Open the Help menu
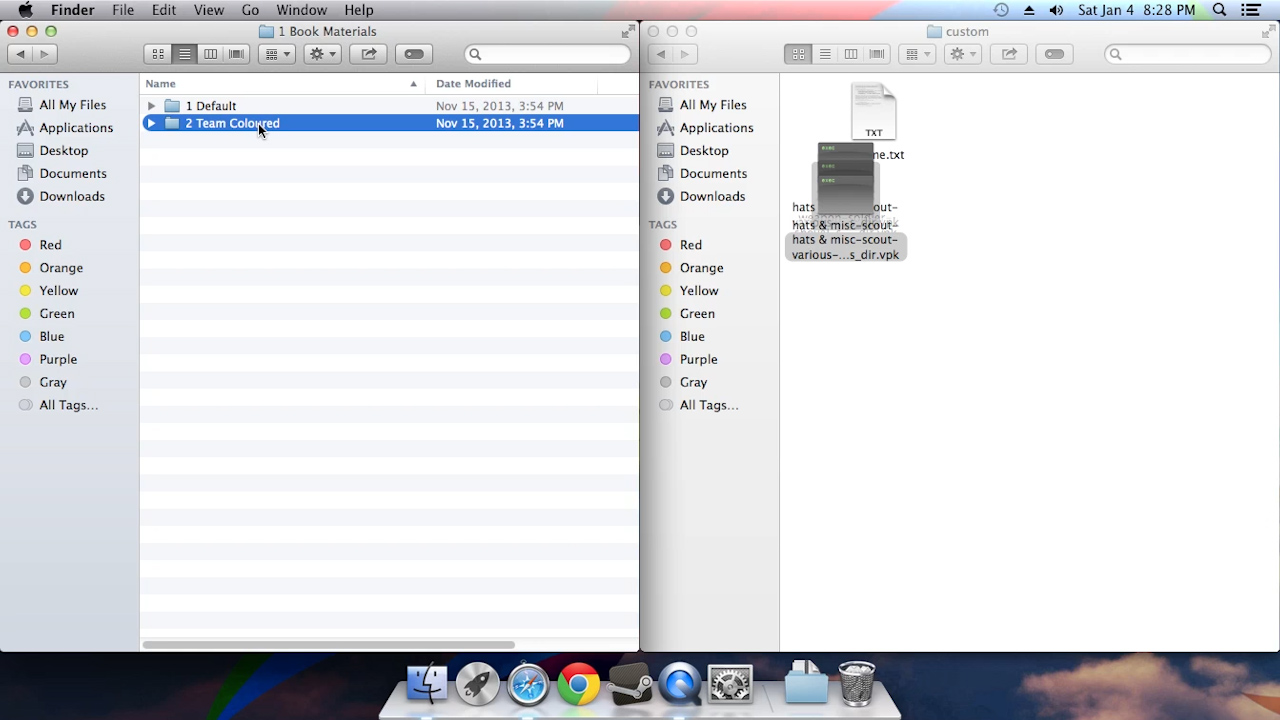The height and width of the screenshot is (720, 1280). tap(359, 10)
